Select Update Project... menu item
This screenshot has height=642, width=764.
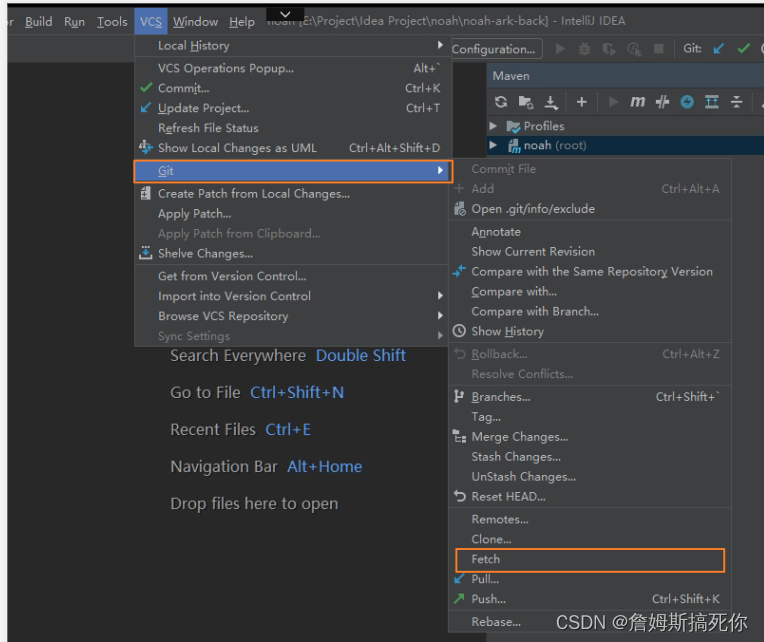(292, 108)
